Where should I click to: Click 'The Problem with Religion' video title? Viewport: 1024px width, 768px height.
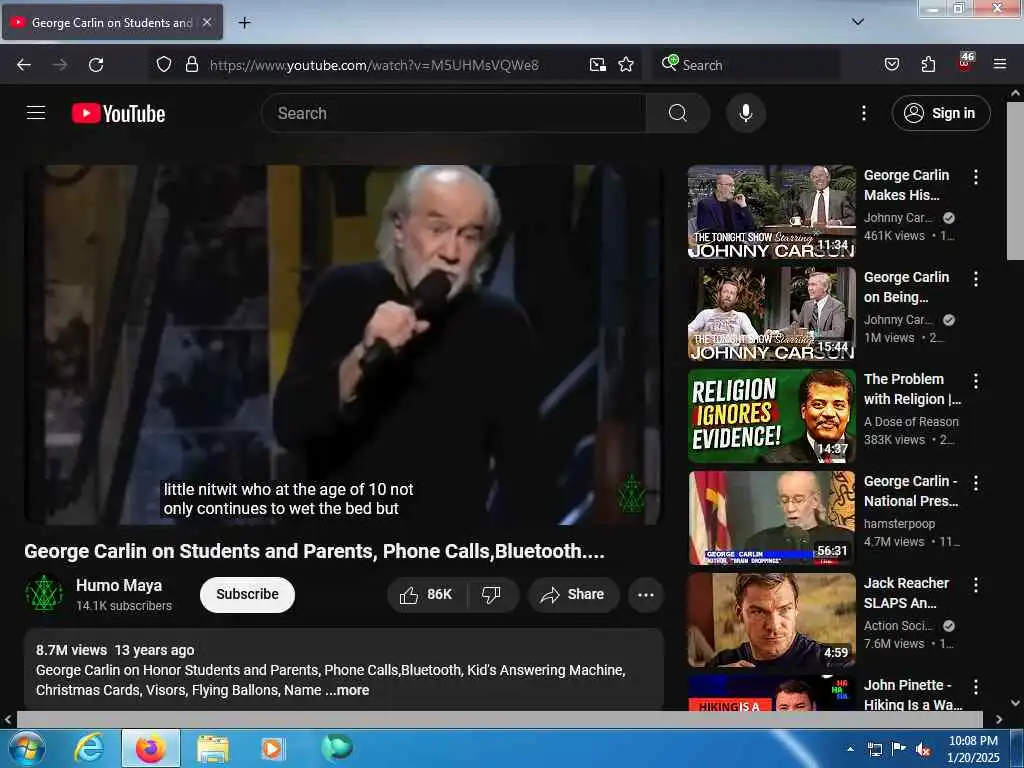(x=912, y=389)
